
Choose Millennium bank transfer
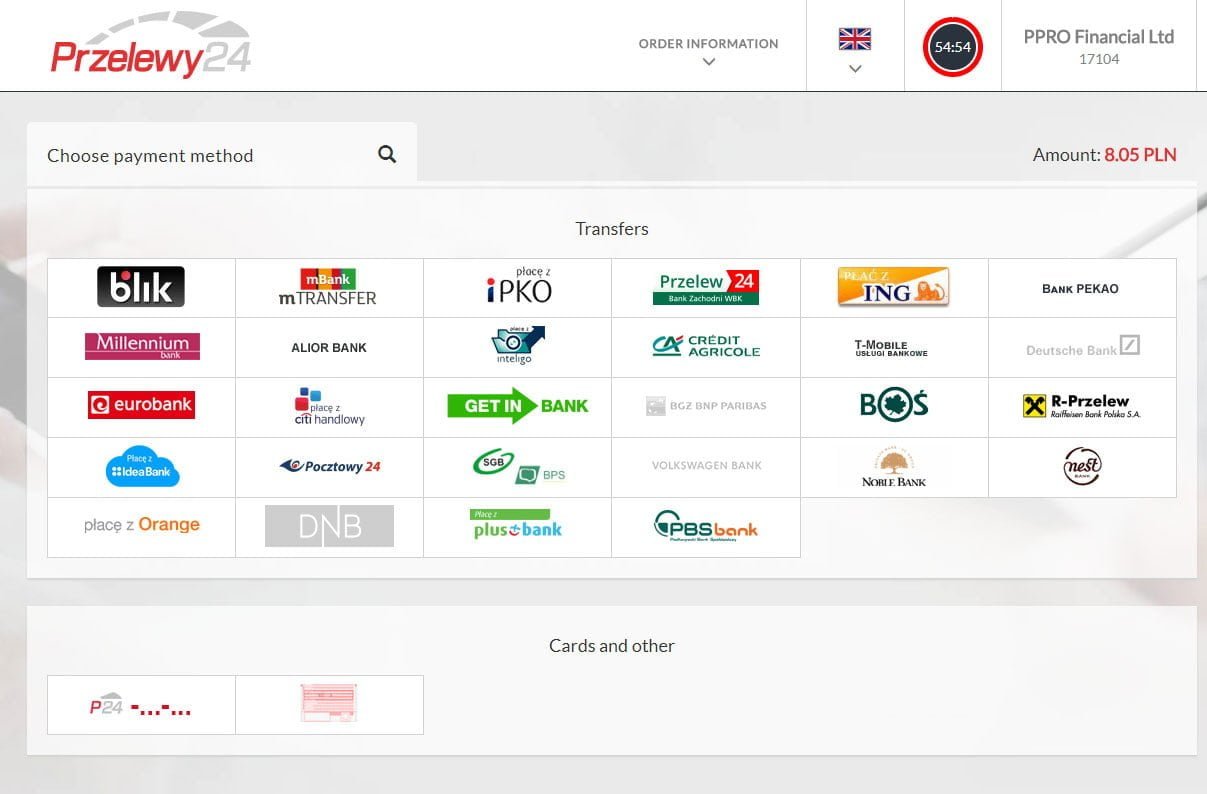[141, 347]
